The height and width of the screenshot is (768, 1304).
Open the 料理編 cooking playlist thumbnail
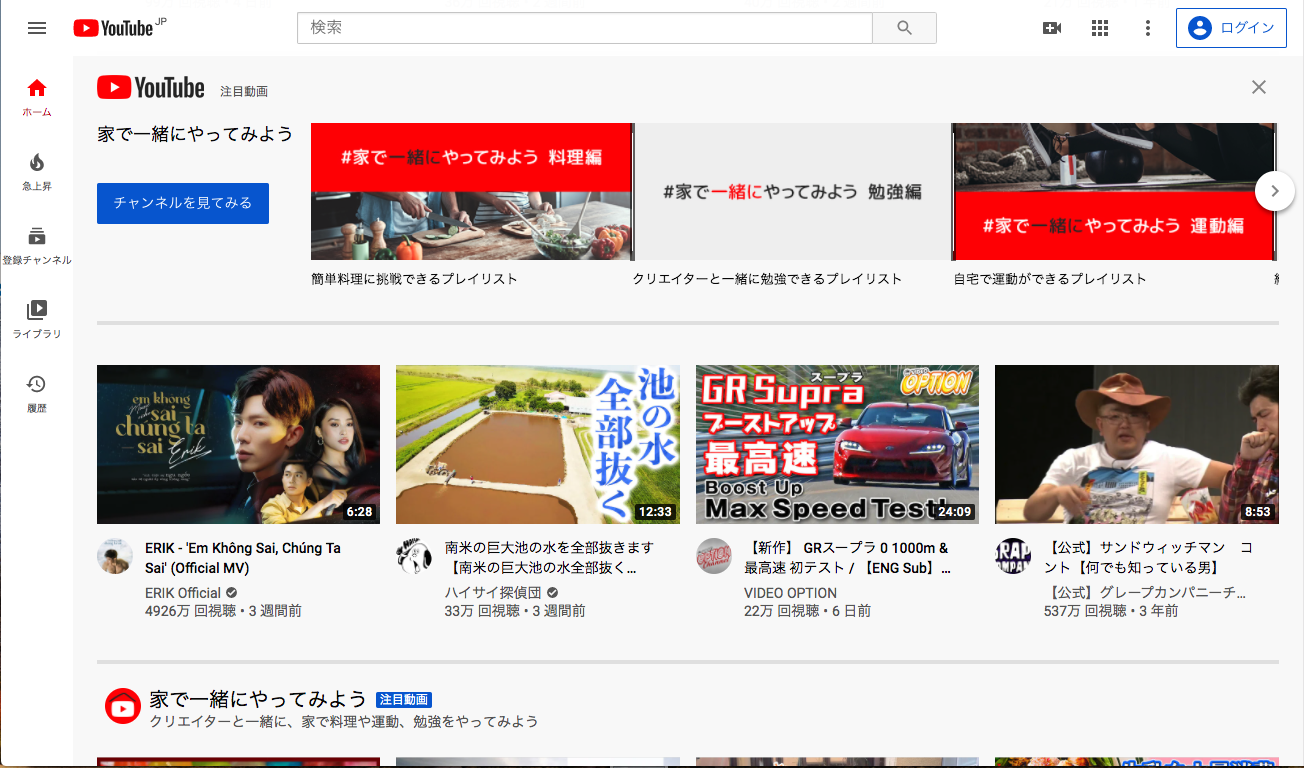tap(471, 192)
